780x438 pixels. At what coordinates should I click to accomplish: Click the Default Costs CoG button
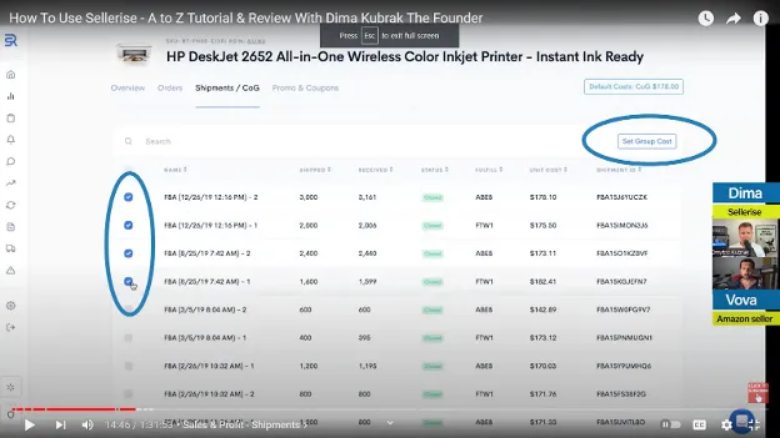634,87
